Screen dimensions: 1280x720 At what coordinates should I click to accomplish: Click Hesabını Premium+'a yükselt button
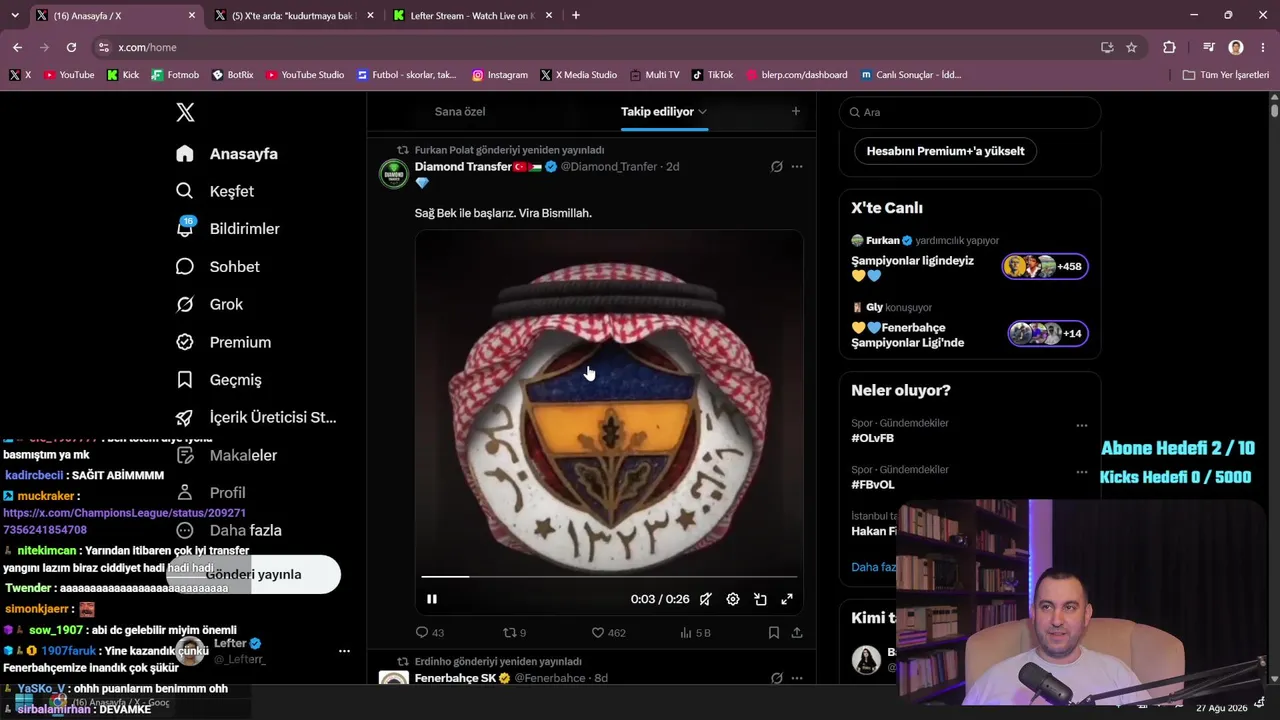pos(946,151)
